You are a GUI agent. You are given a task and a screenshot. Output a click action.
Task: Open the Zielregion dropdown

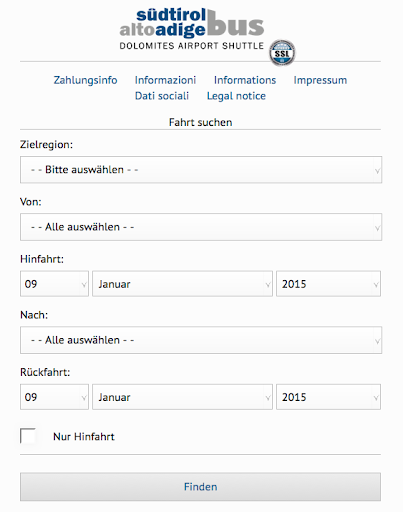coord(201,170)
